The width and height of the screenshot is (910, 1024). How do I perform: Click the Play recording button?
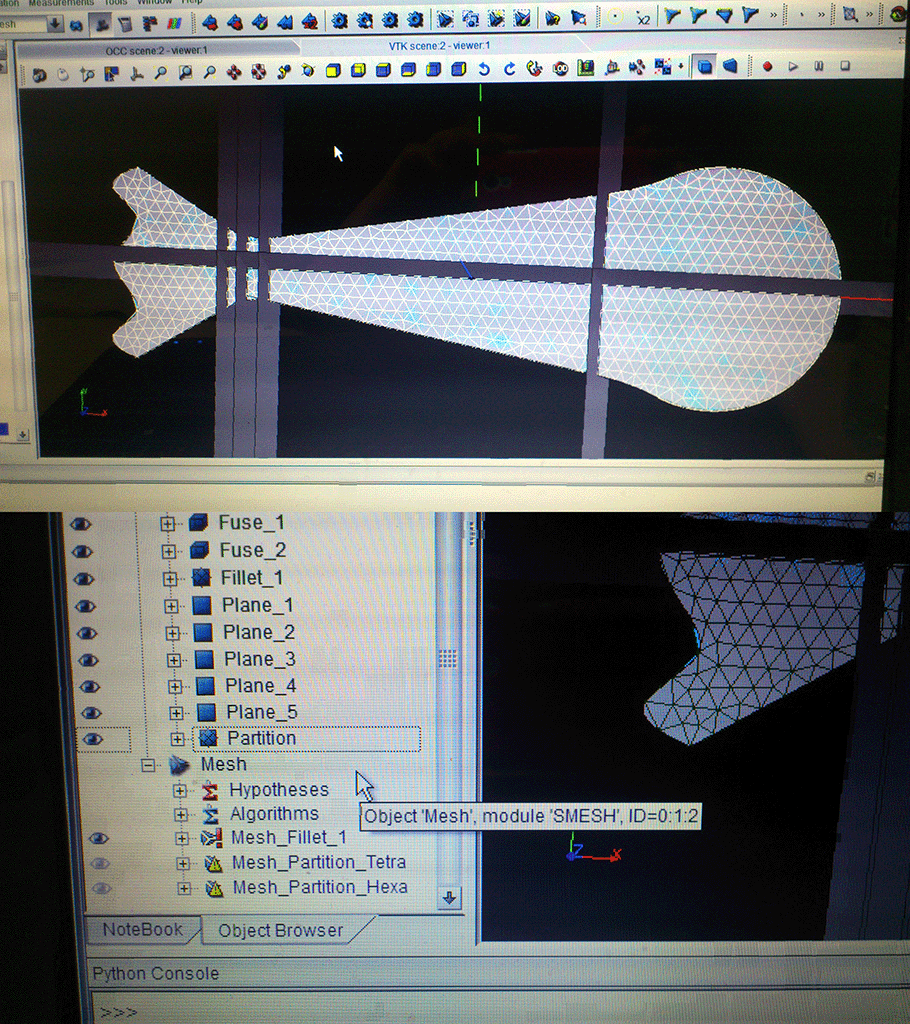click(x=793, y=66)
